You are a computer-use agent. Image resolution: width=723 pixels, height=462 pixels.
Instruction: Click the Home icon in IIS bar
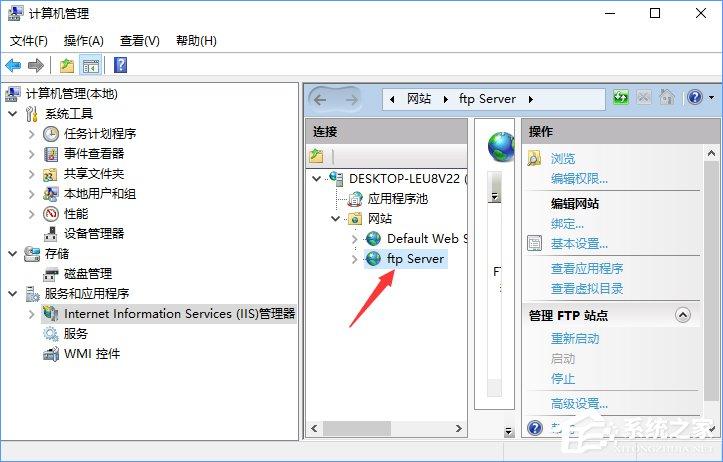click(x=667, y=97)
